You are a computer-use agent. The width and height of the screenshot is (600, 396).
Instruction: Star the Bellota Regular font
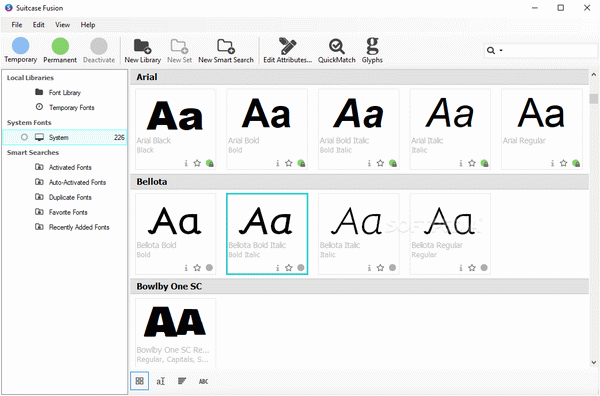pos(472,268)
